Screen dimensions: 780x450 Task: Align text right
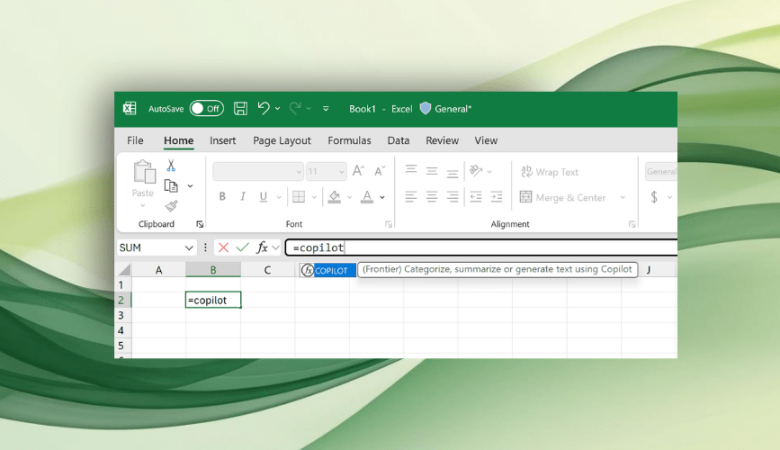point(452,197)
